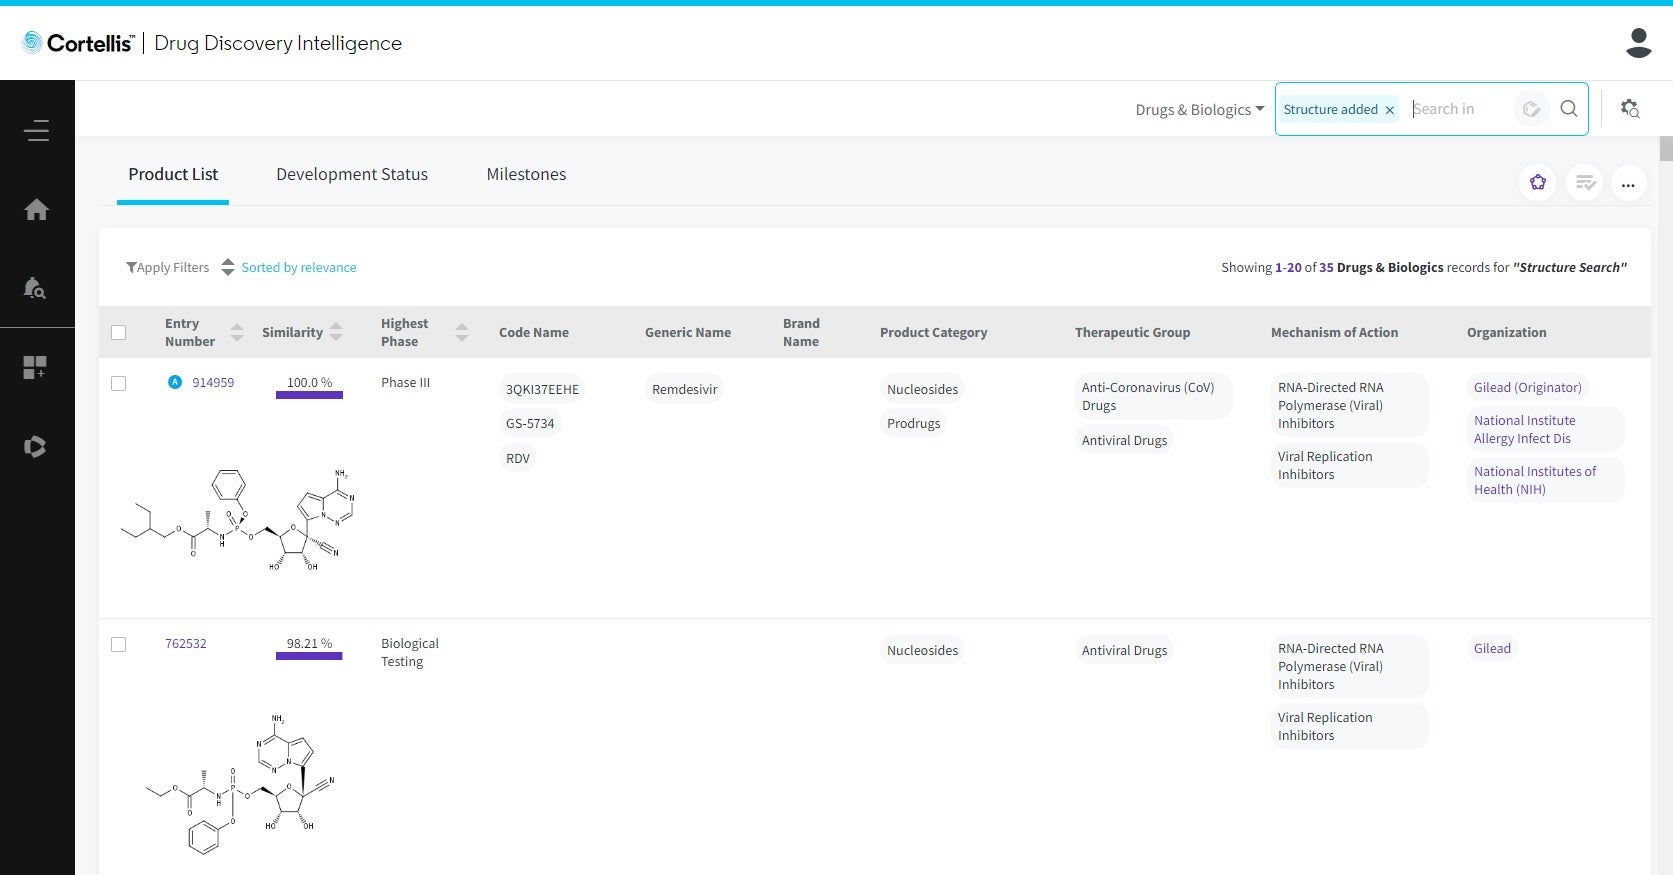
Task: Click the 3QKI37EEHE code name chip
Action: 542,389
